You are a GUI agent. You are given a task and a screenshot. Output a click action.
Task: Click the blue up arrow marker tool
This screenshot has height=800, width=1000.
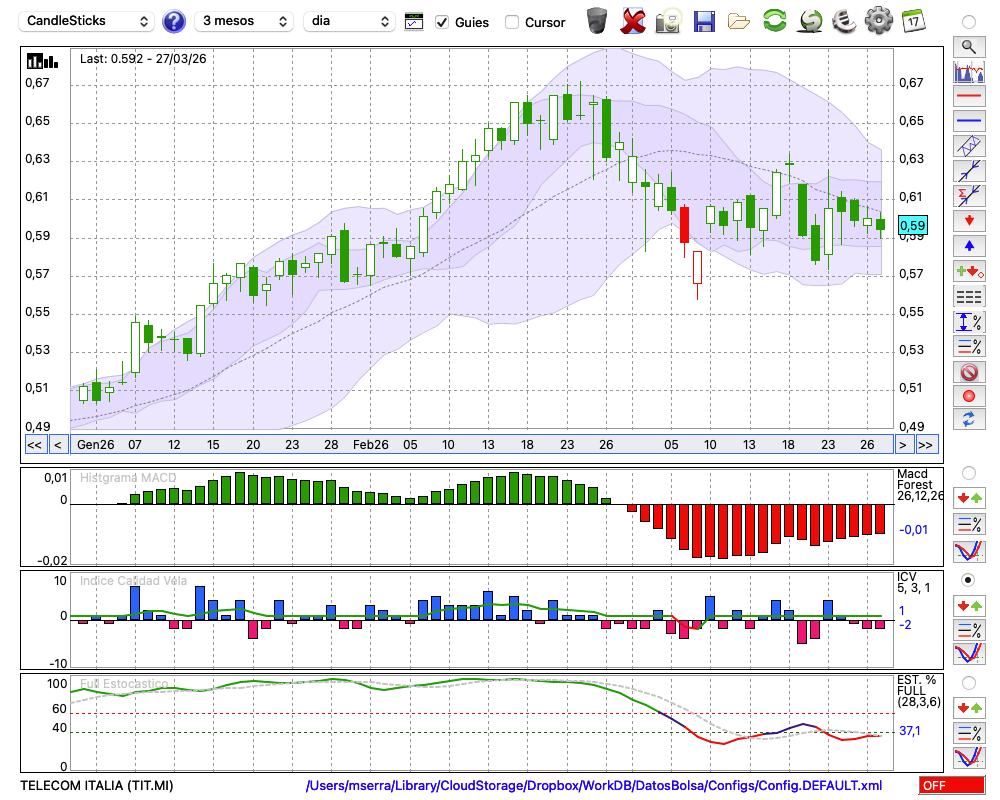(968, 246)
